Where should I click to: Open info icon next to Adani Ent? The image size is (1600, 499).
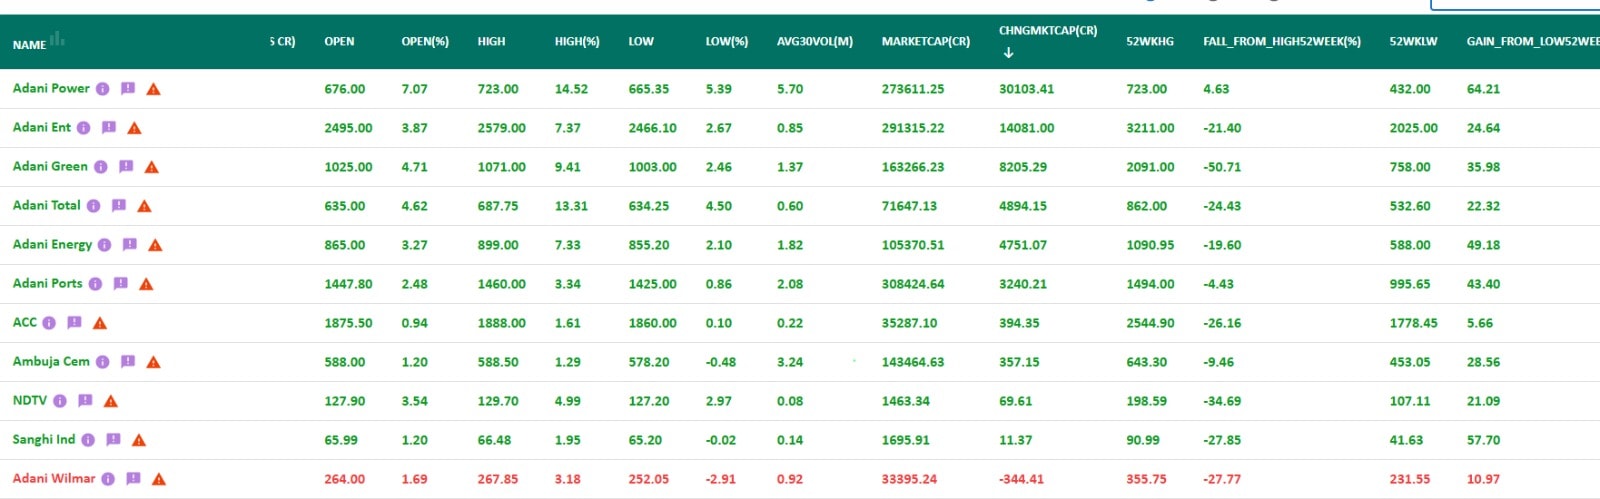coord(84,128)
